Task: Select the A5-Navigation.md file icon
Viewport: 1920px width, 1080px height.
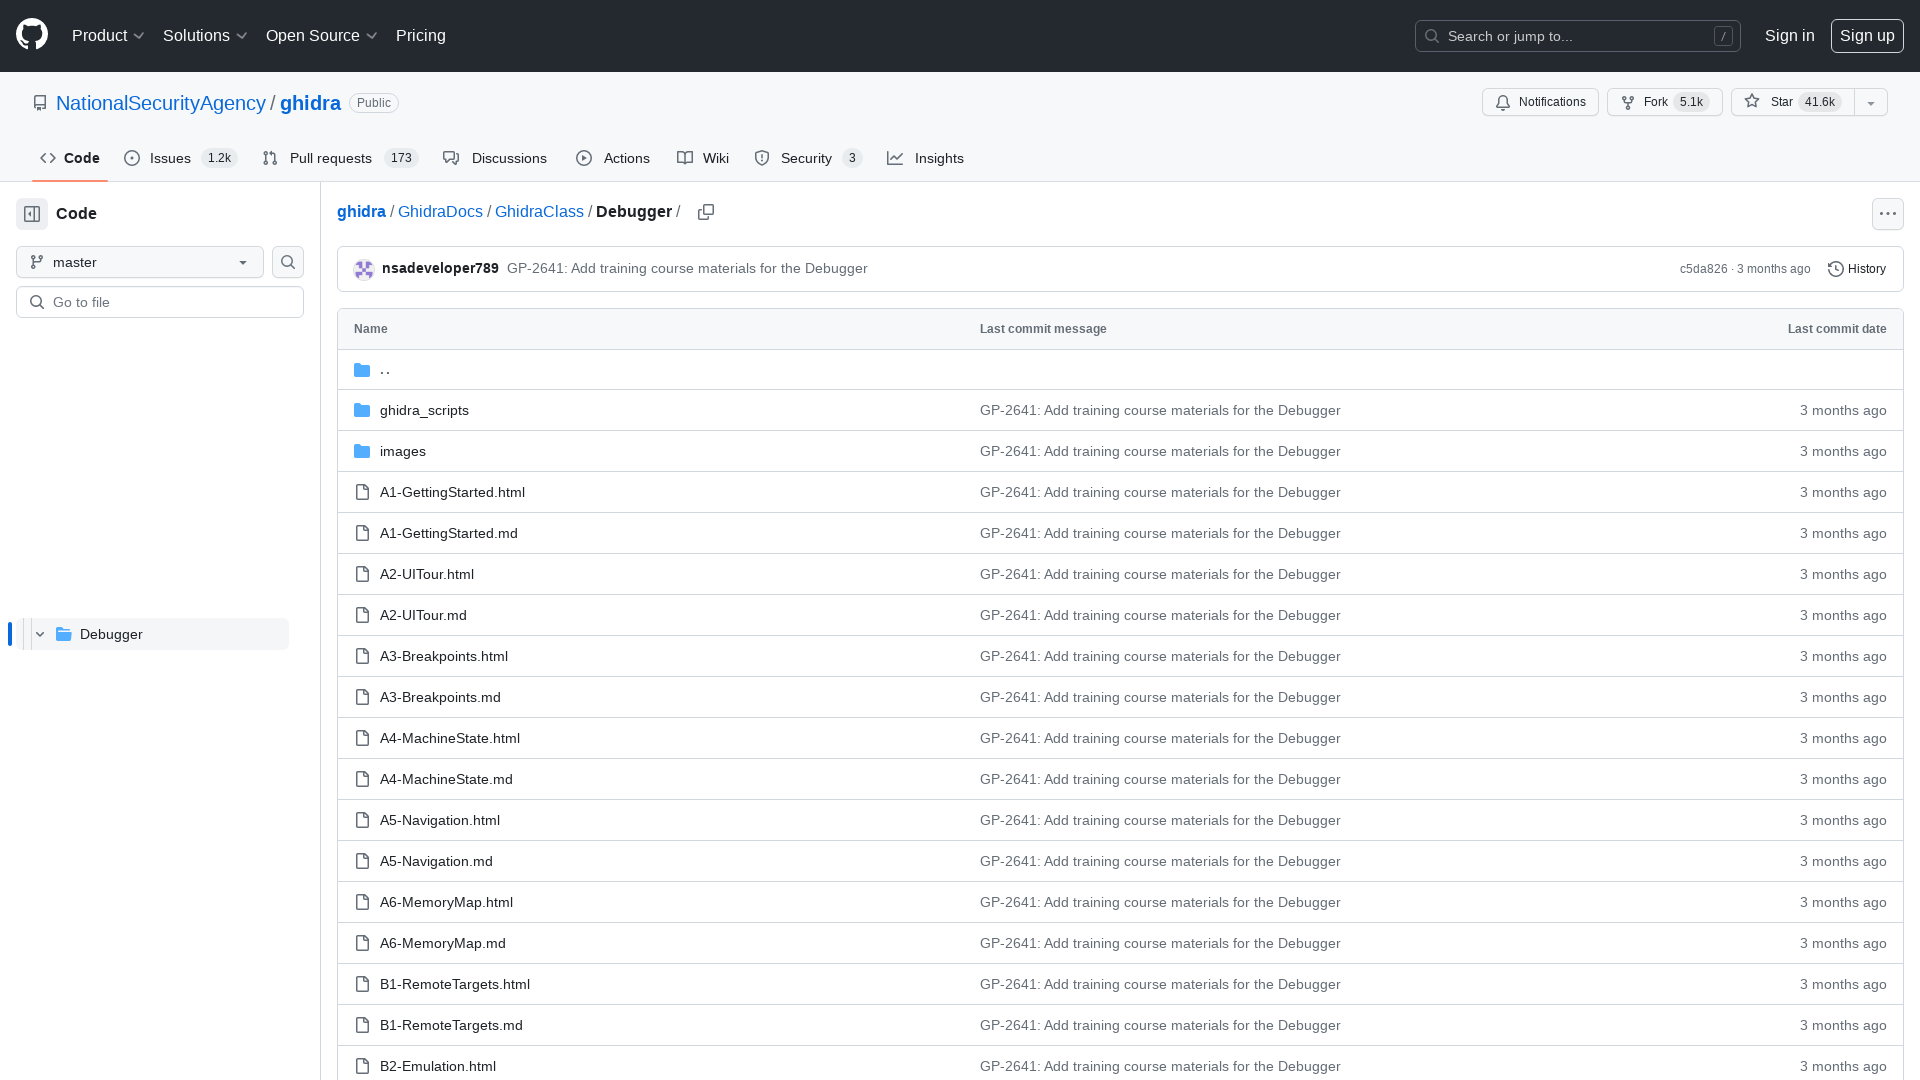Action: pyautogui.click(x=362, y=862)
